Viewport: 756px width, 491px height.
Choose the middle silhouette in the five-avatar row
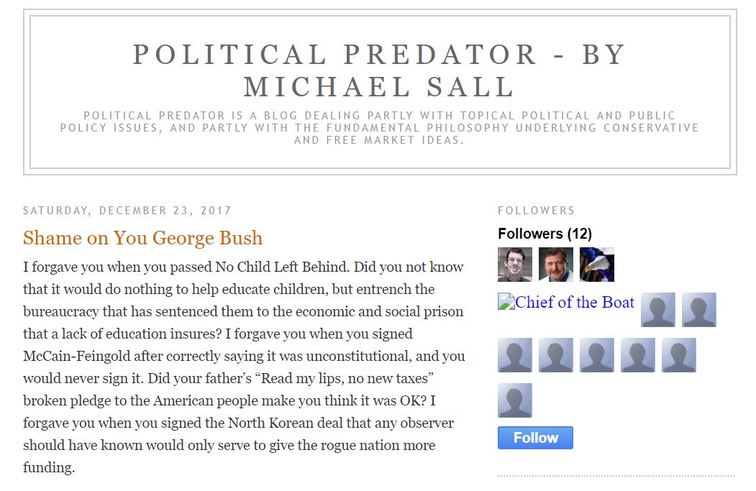pyautogui.click(x=596, y=355)
